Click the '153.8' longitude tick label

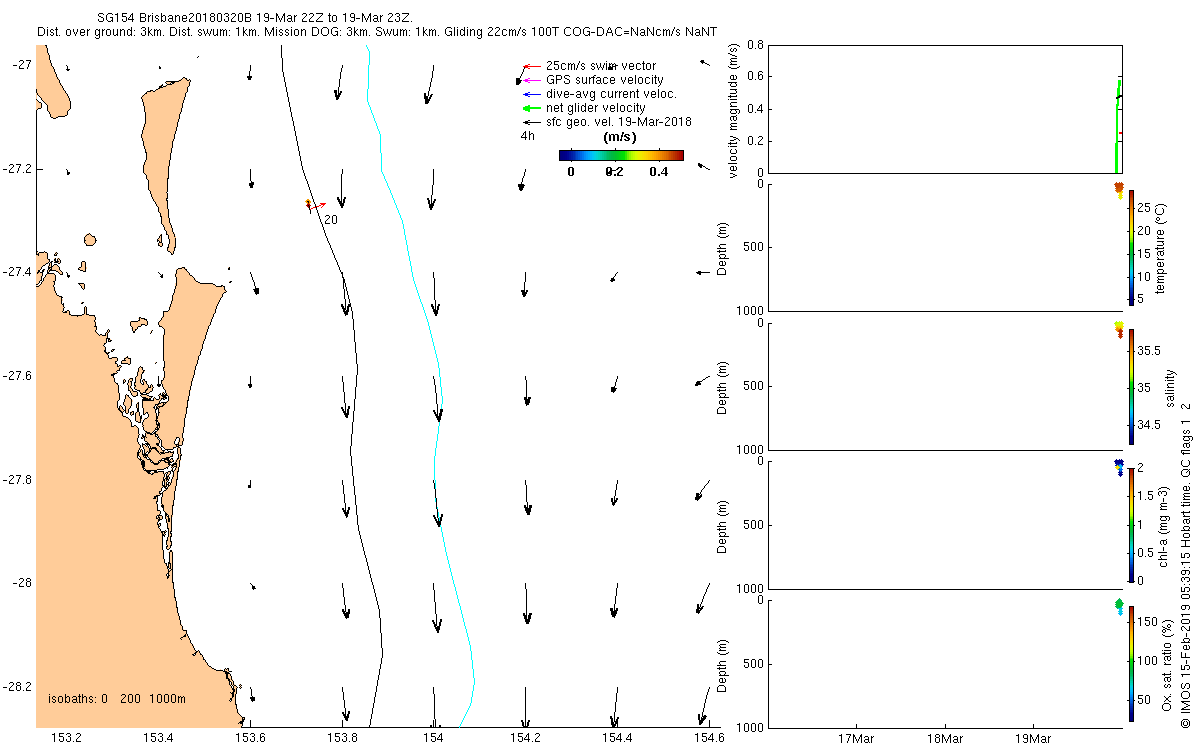point(342,738)
